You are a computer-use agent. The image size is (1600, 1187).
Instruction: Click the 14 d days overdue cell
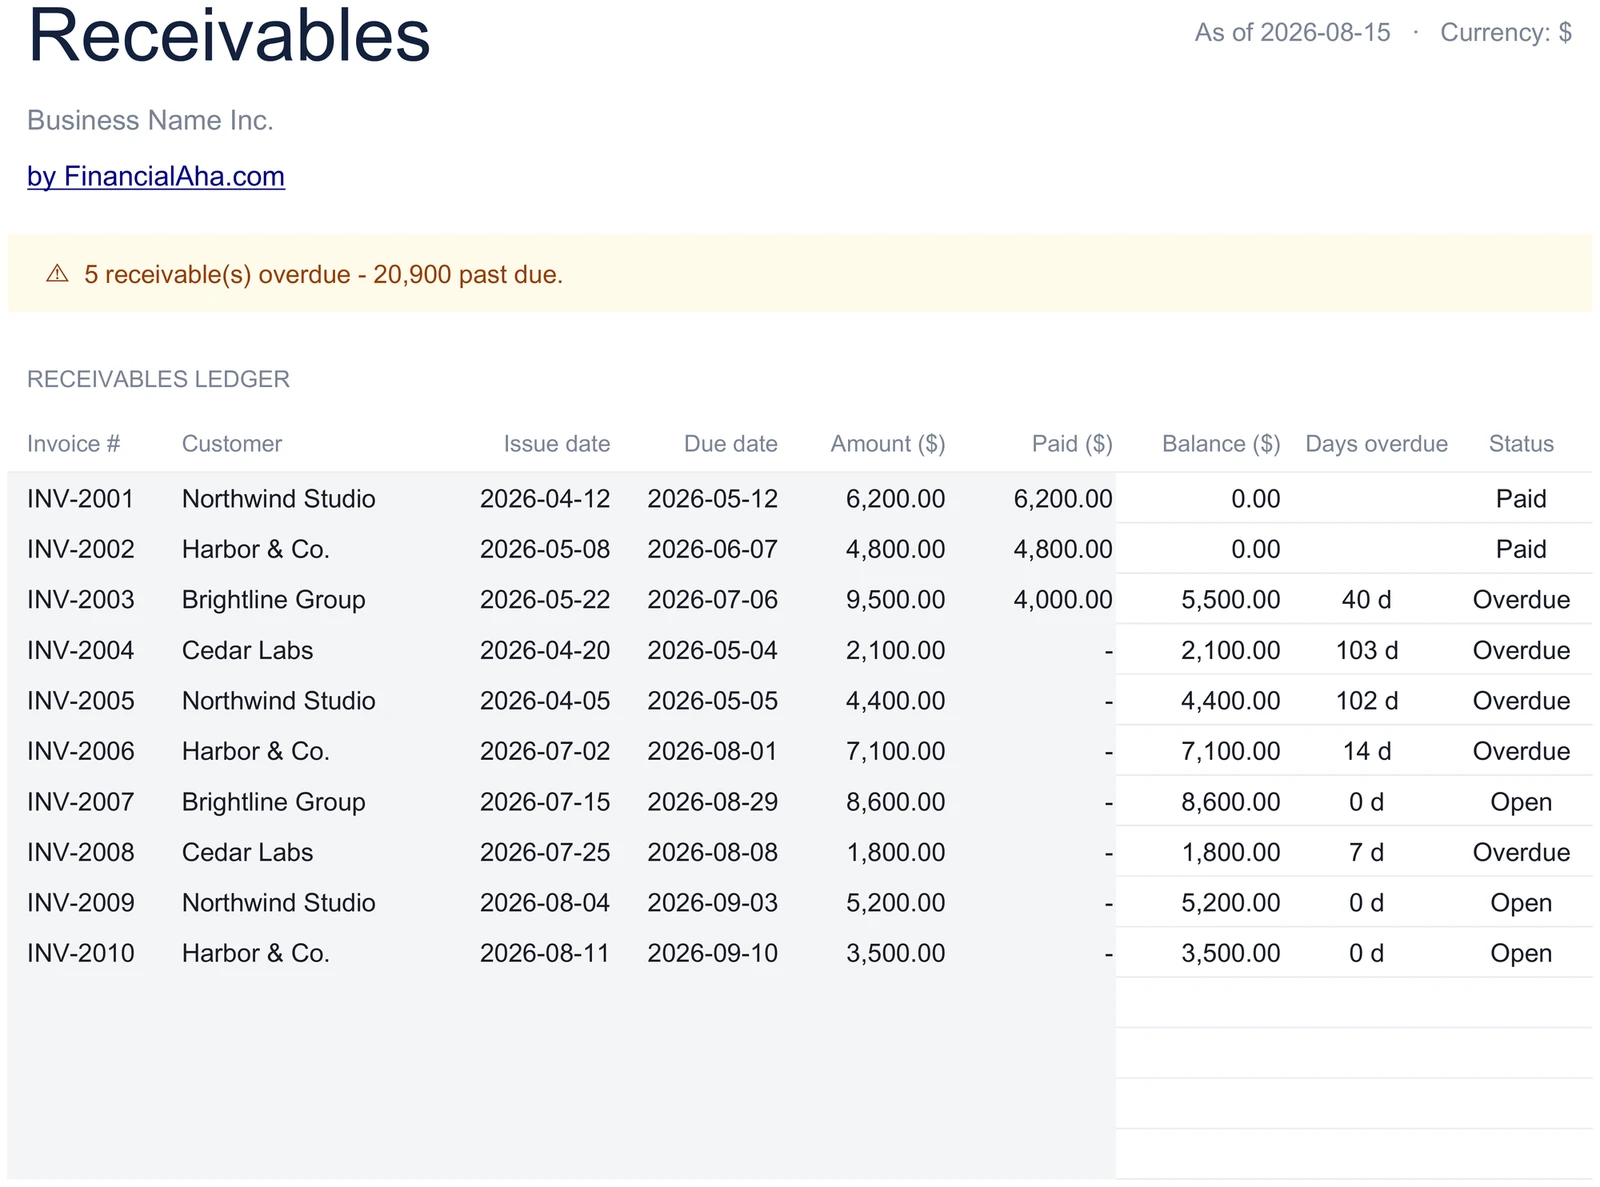coord(1366,751)
